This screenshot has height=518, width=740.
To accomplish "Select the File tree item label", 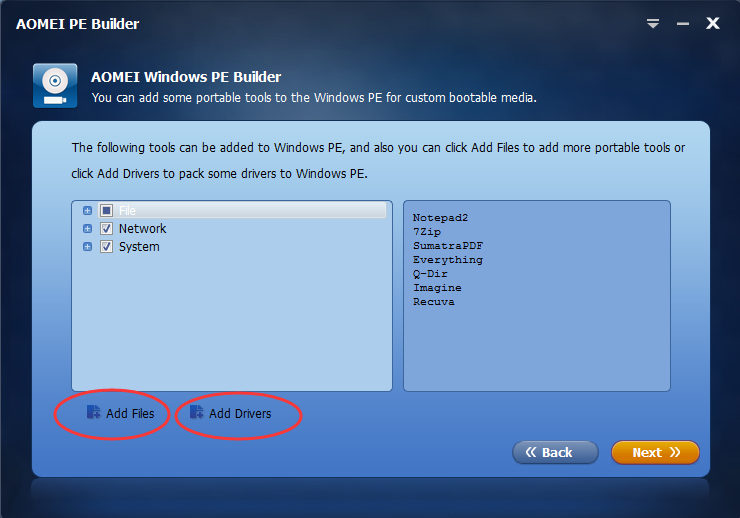I will pos(127,210).
